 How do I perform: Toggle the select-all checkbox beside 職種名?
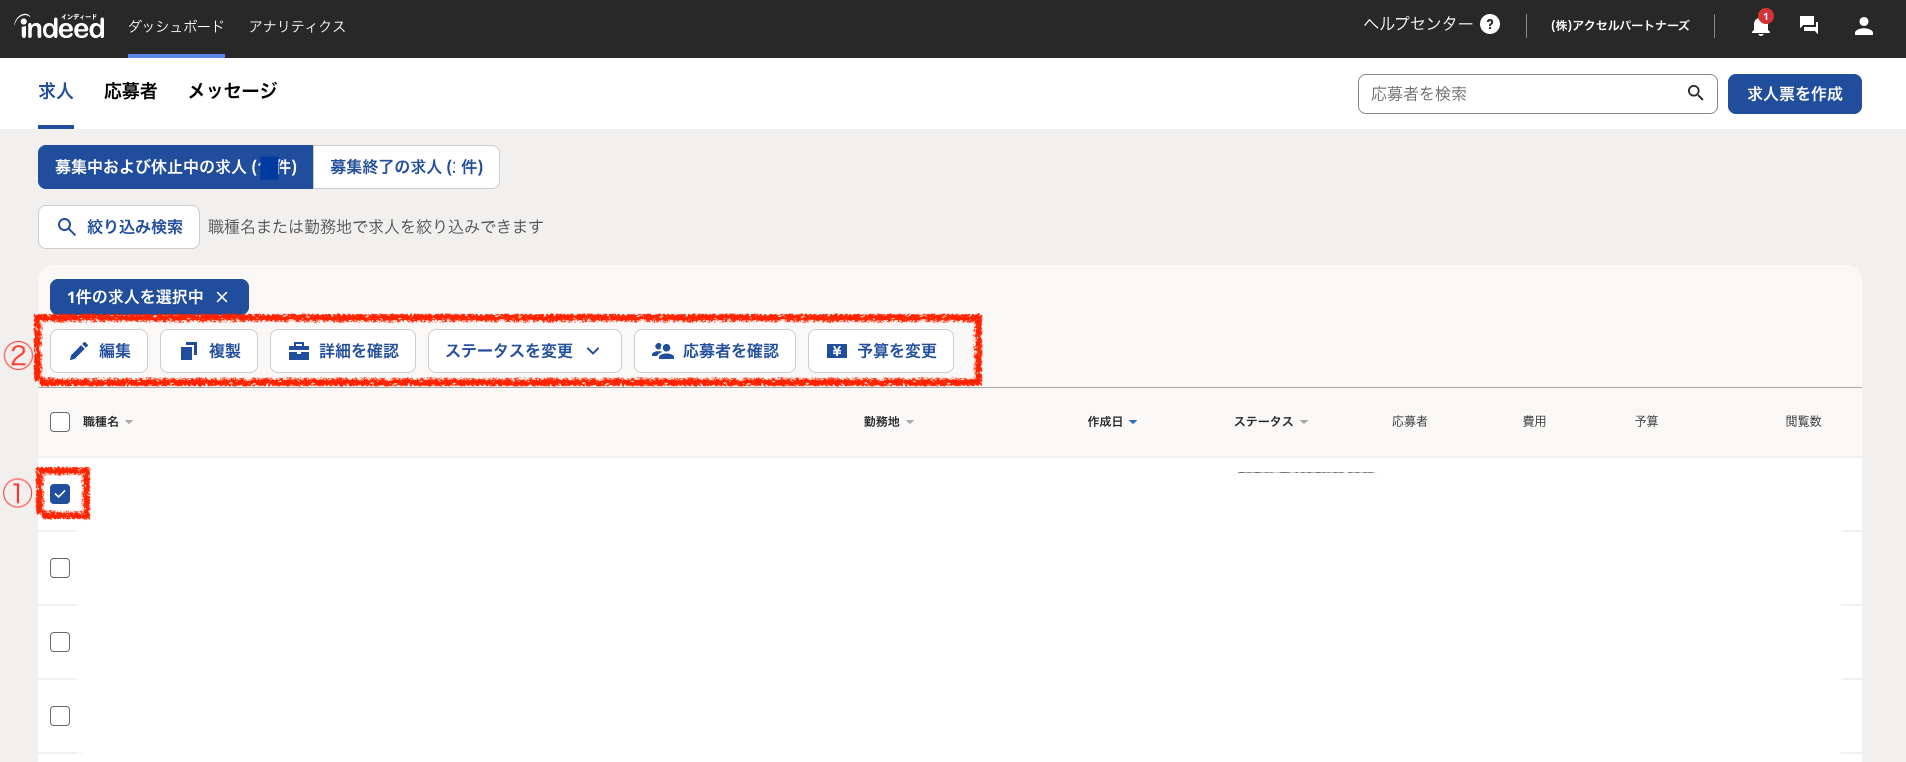tap(60, 422)
